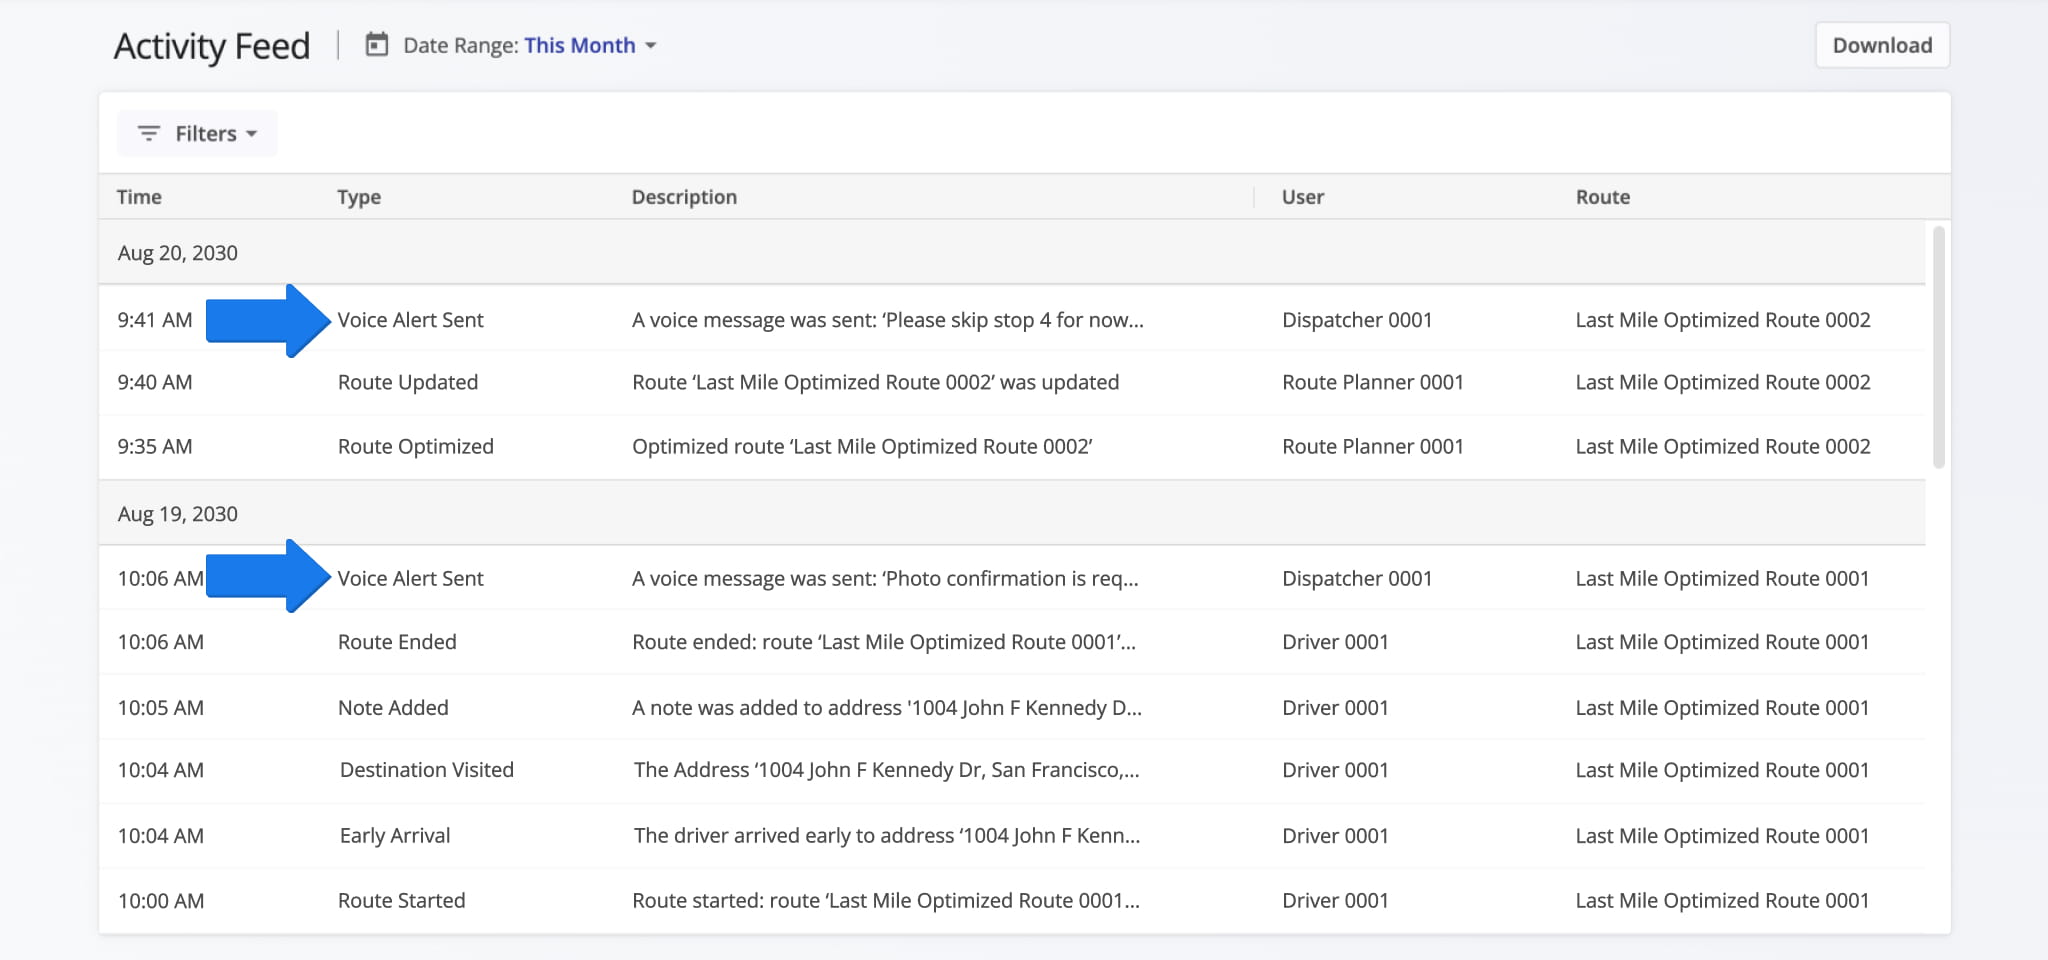Click the Activity Feed page title
This screenshot has height=960, width=2048.
click(x=212, y=46)
